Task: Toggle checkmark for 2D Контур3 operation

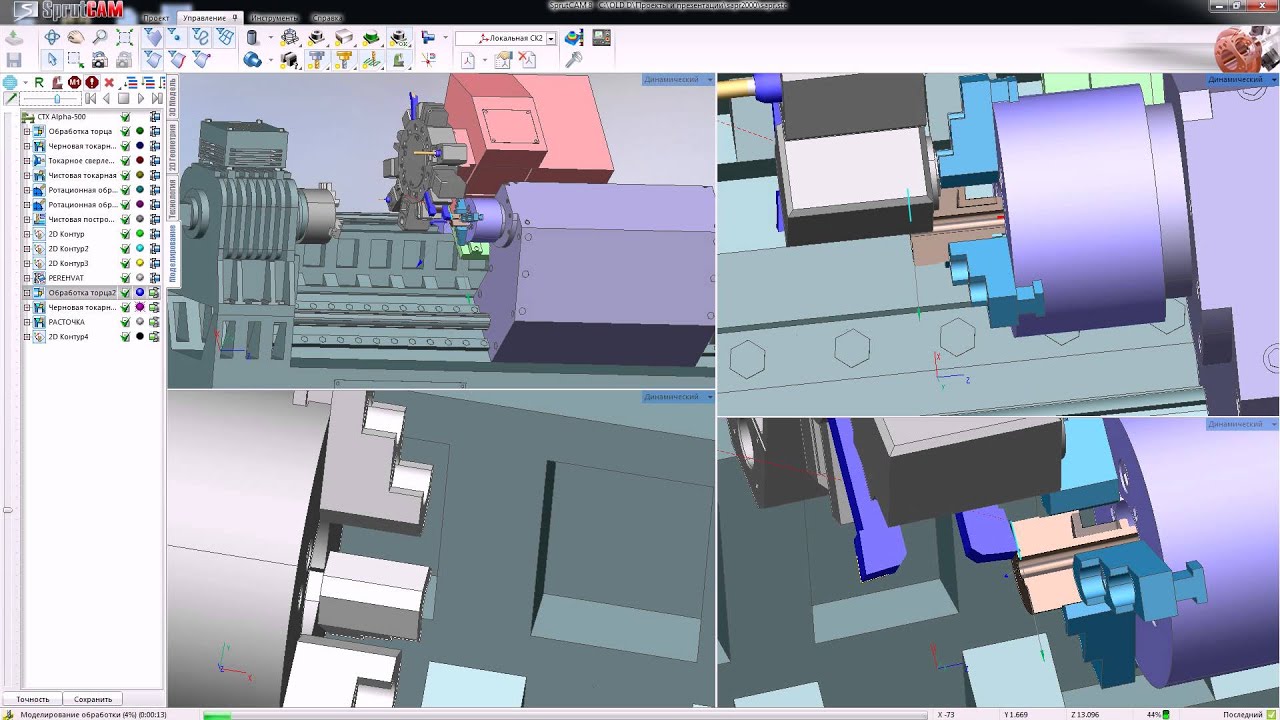Action: tap(126, 263)
